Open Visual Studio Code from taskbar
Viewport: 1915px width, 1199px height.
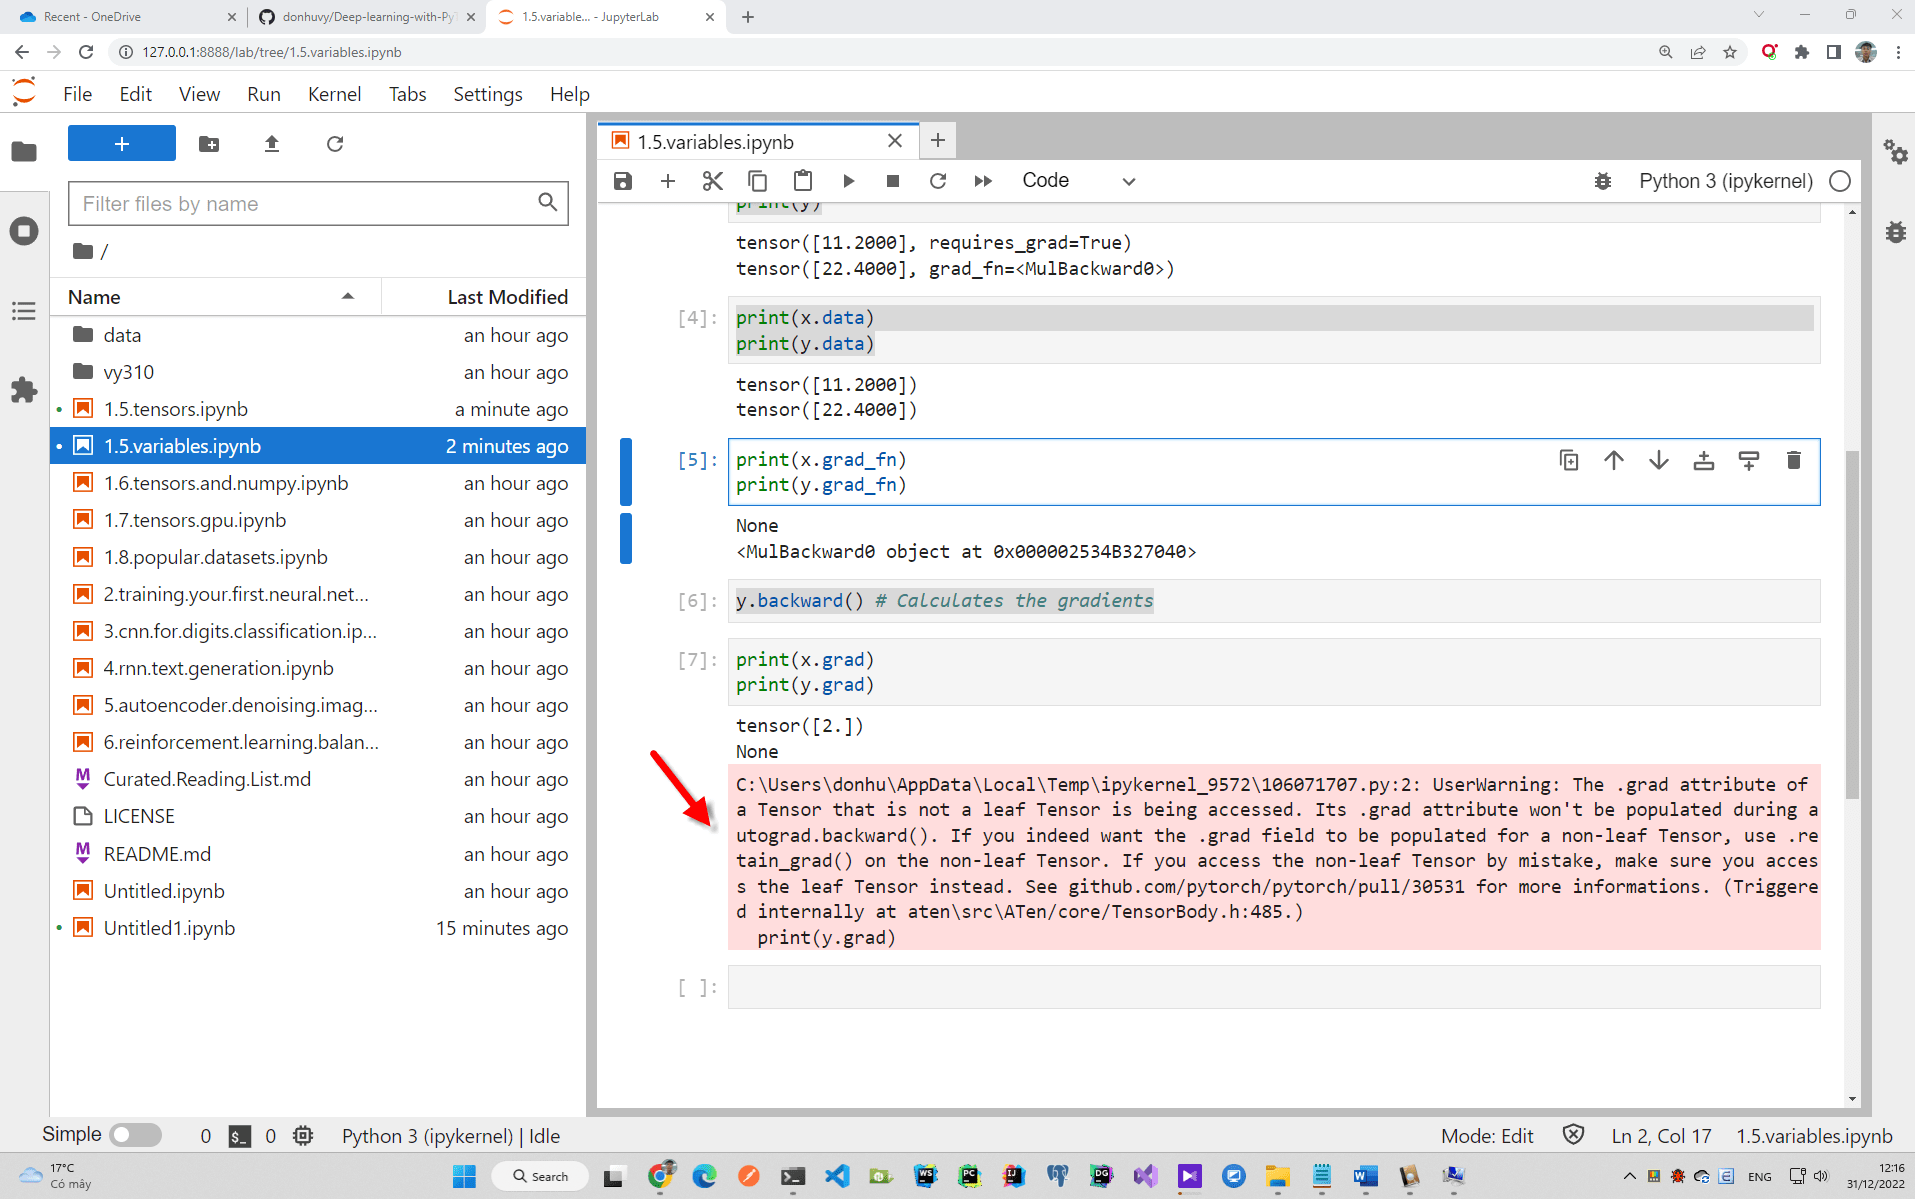coord(837,1176)
